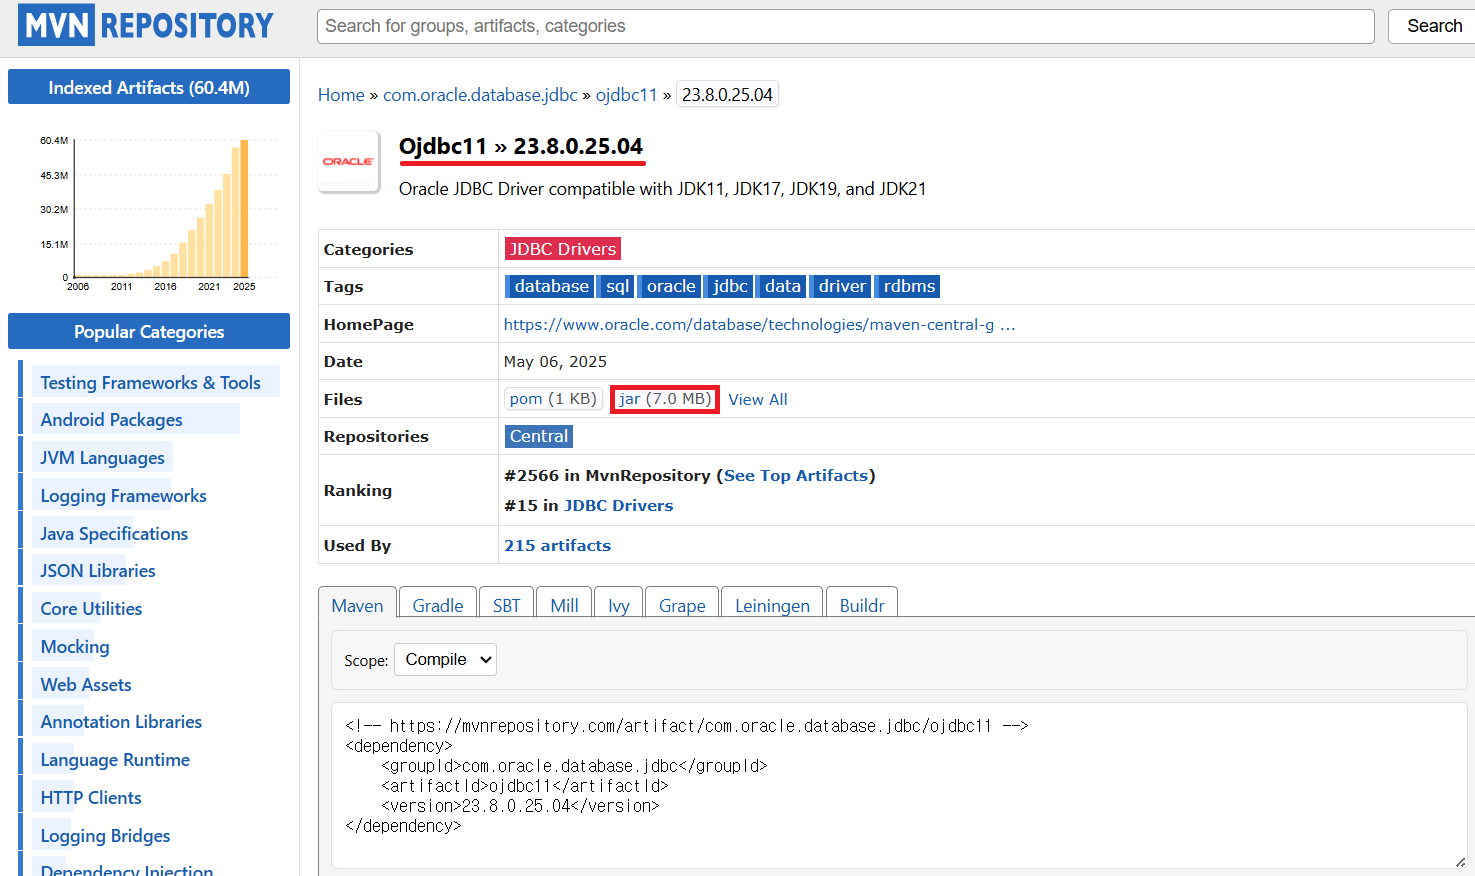The image size is (1475, 876).
Task: Click the Oracle JDBC Driver description text
Action: click(662, 189)
